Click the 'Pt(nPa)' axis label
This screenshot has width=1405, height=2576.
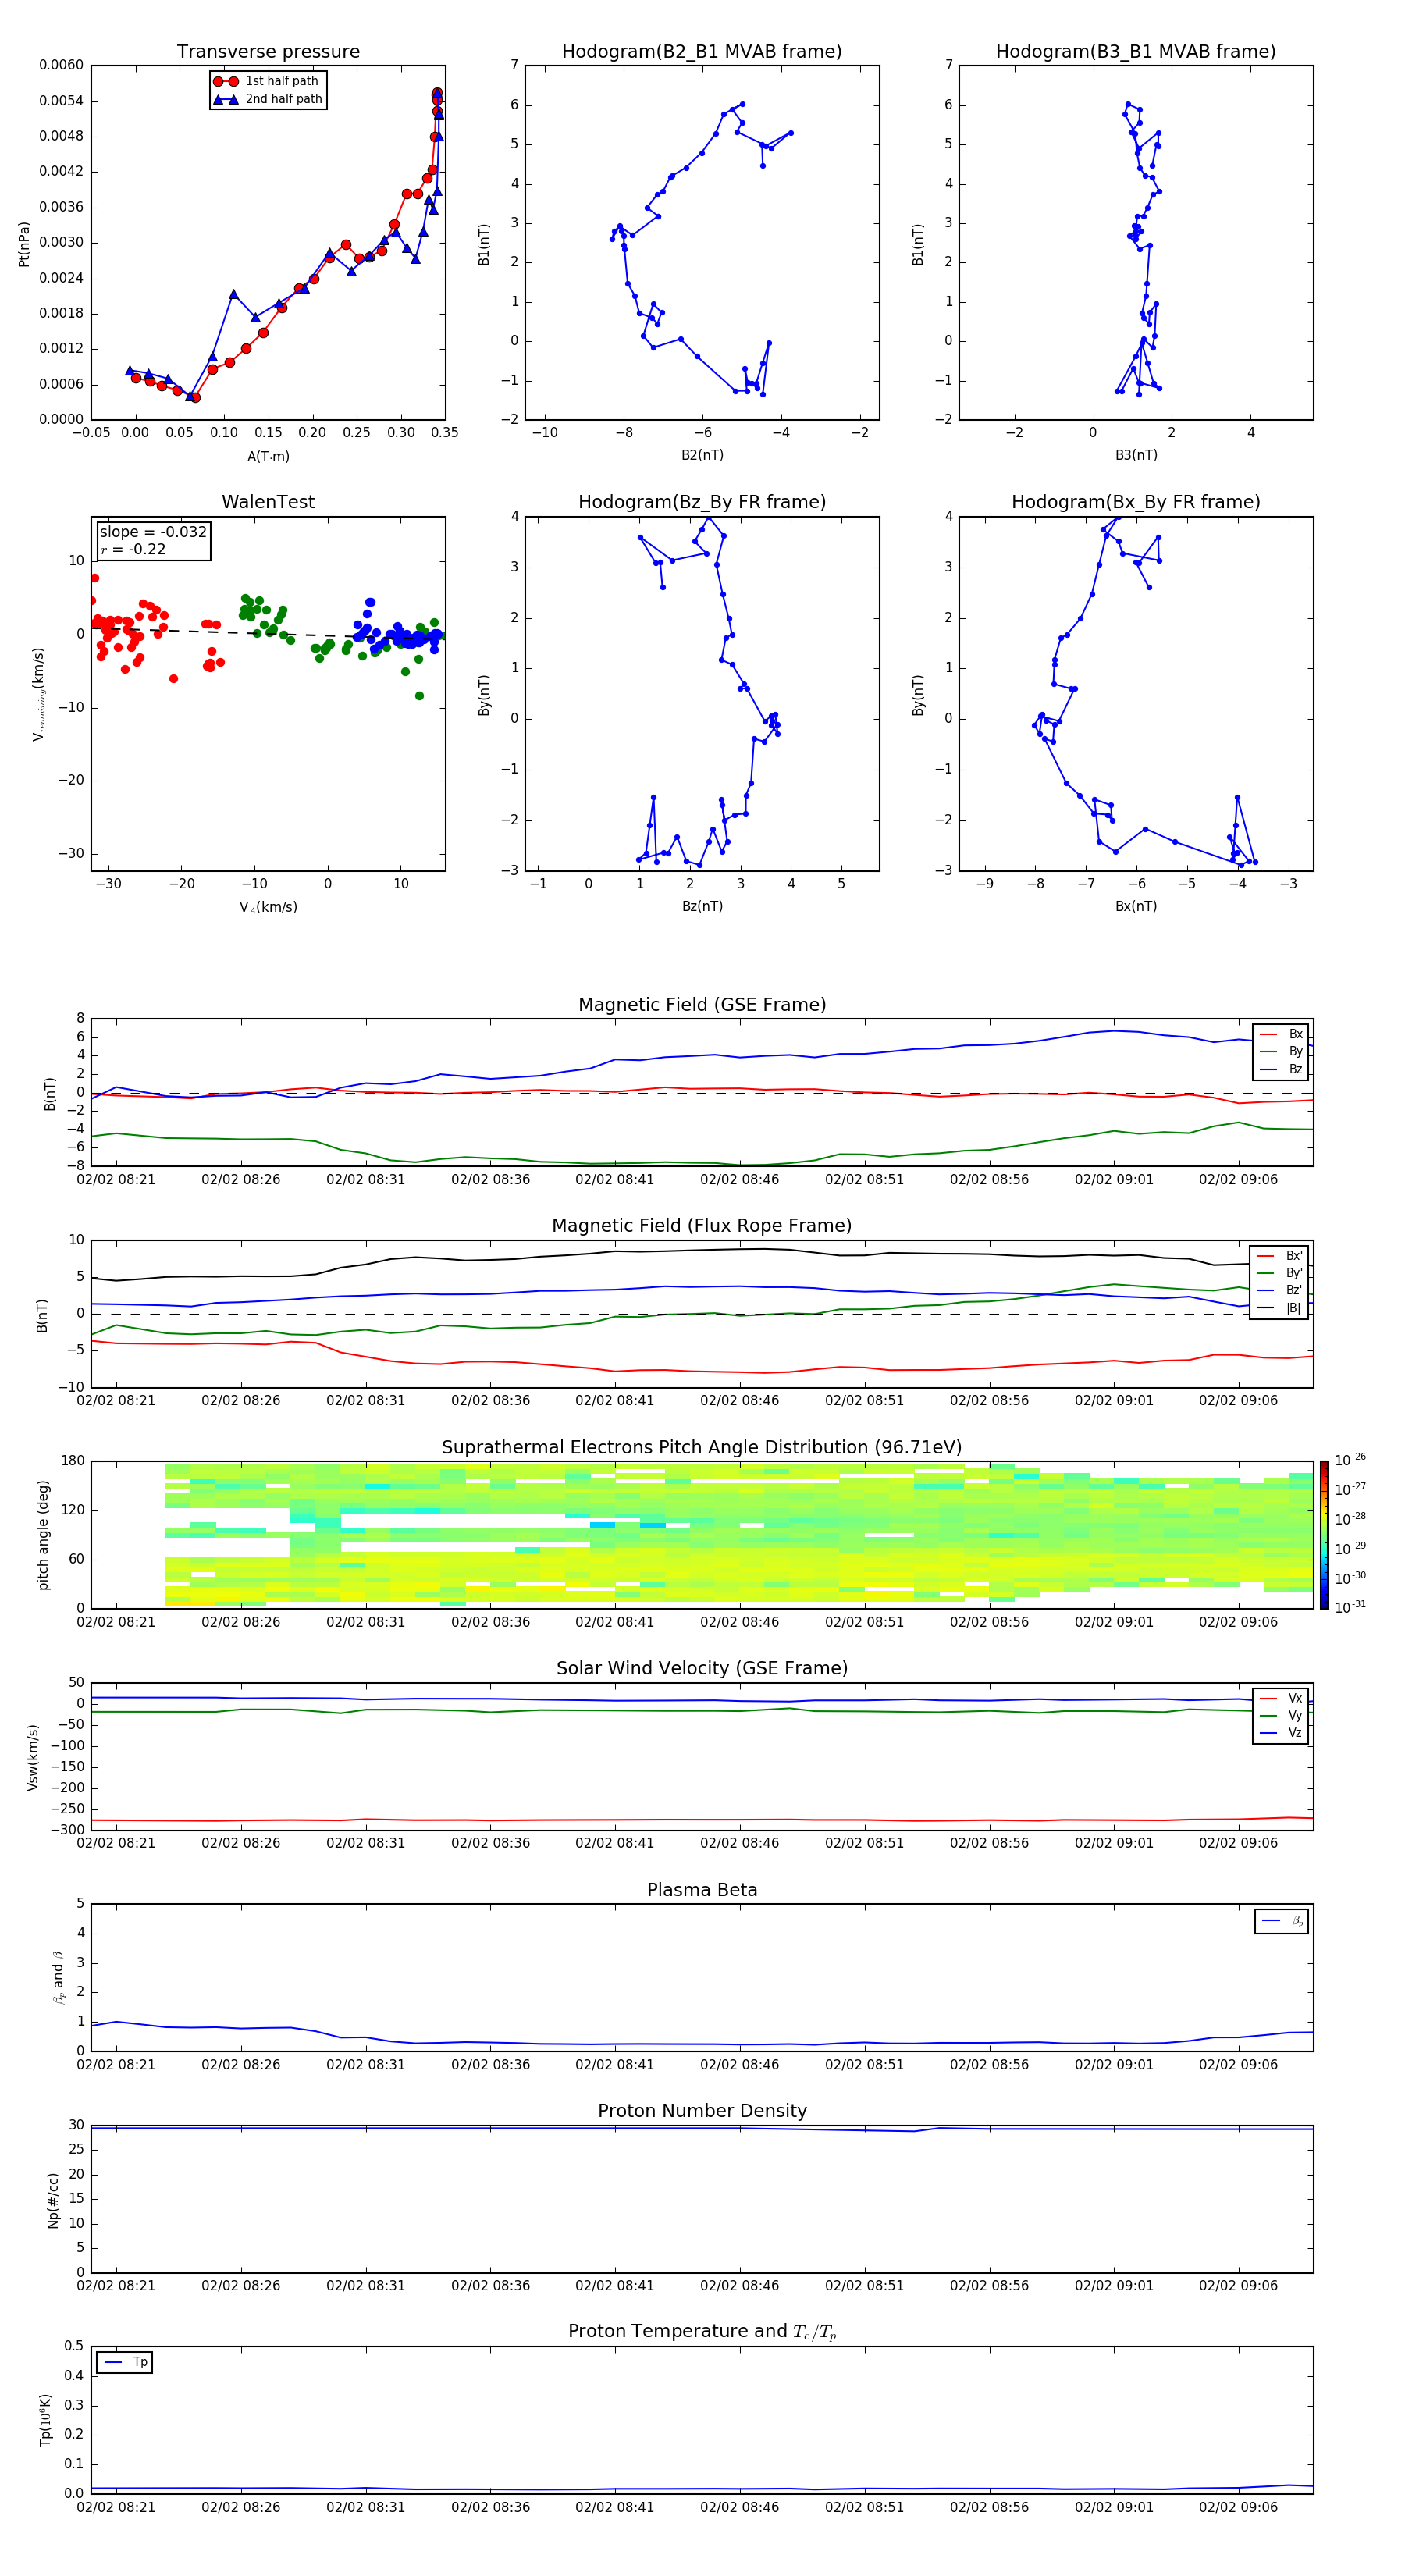(x=24, y=243)
